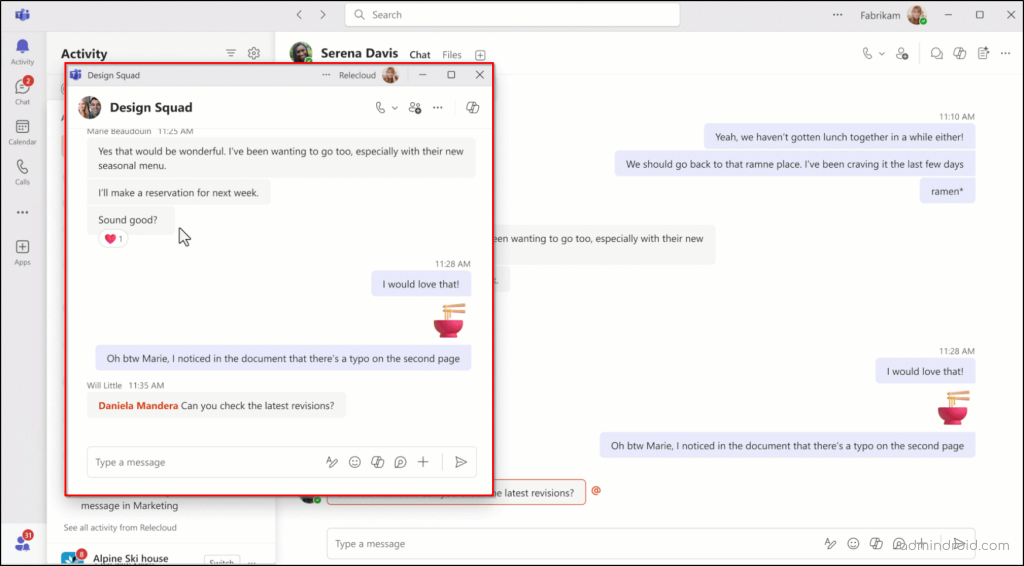The width and height of the screenshot is (1024, 566).
Task: Open emoji picker in Design Squad compose box
Action: point(355,462)
